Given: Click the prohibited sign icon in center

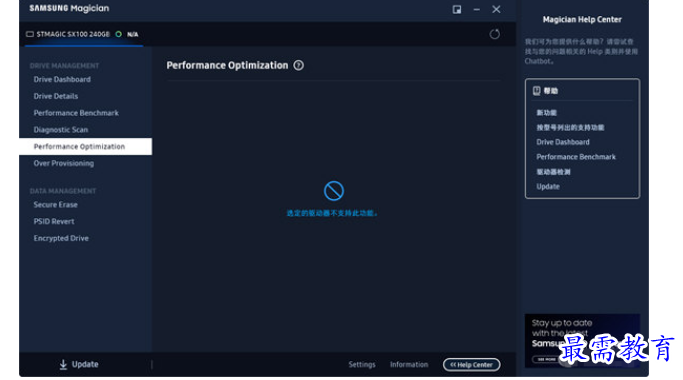Looking at the screenshot, I should (x=334, y=191).
